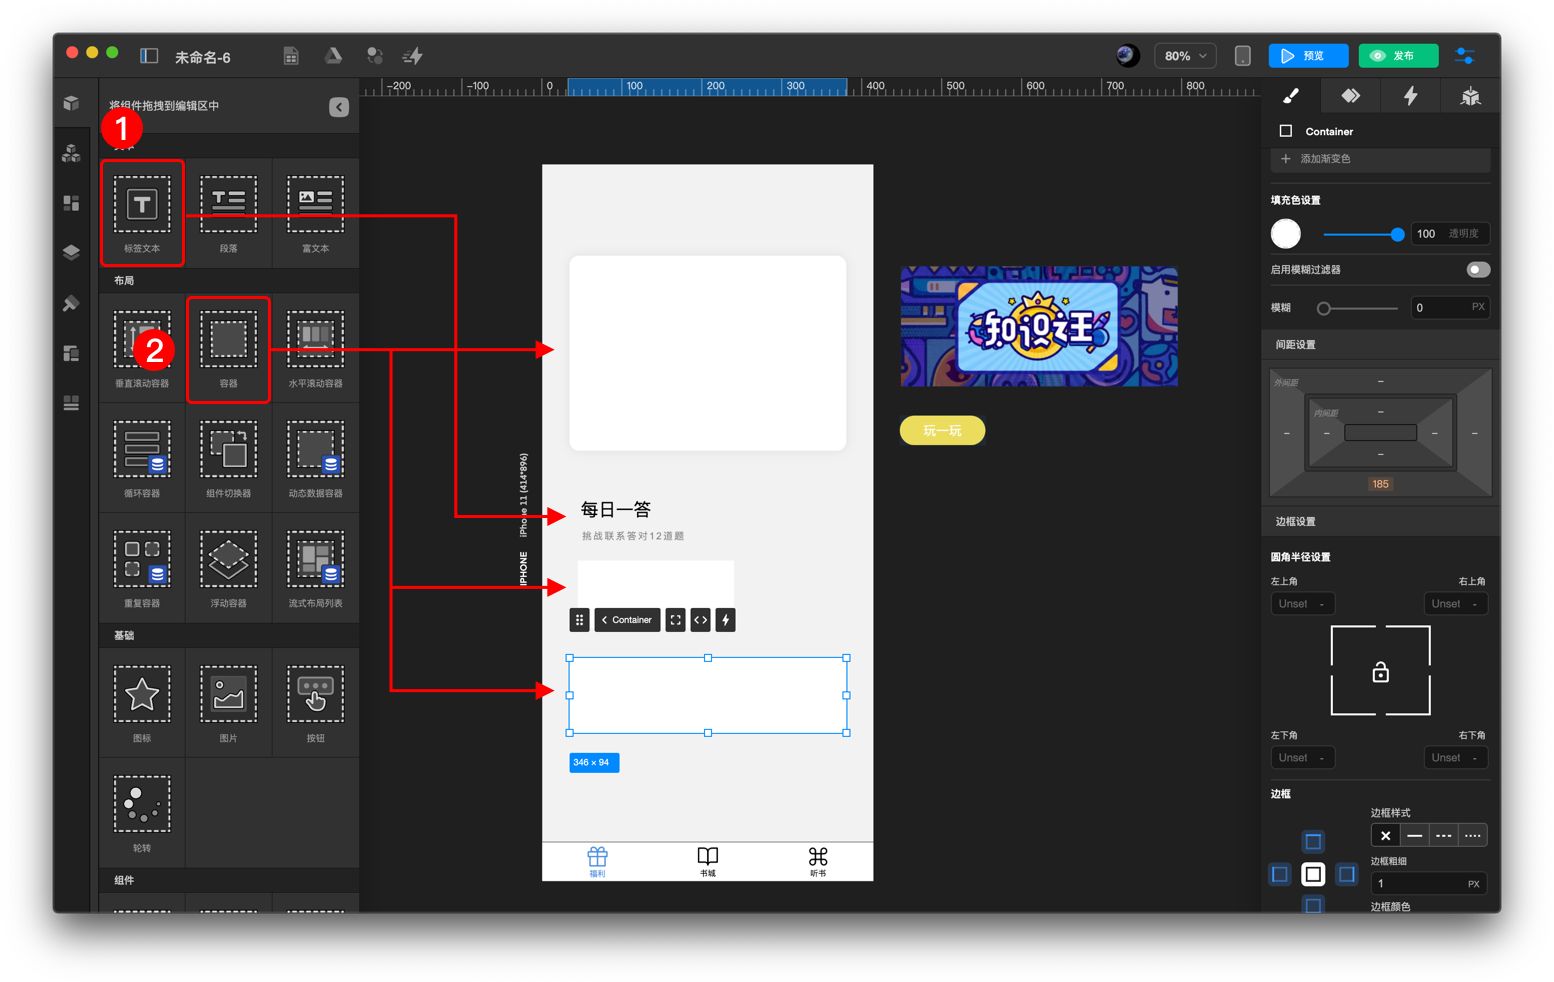Enable the 启用模糊过滤器 blur filter switch

click(1478, 269)
